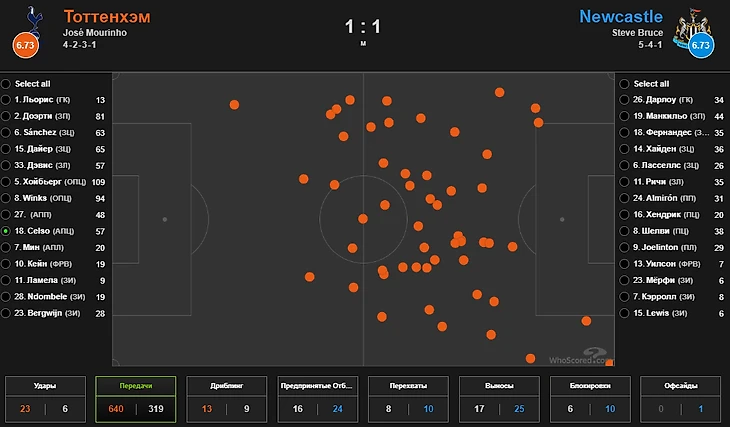
Task: Click the Tottenham club crest icon
Action: coord(34,19)
